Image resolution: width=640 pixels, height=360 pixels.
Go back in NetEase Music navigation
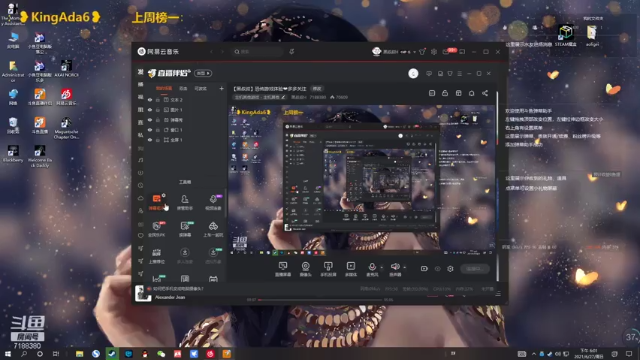pos(211,52)
